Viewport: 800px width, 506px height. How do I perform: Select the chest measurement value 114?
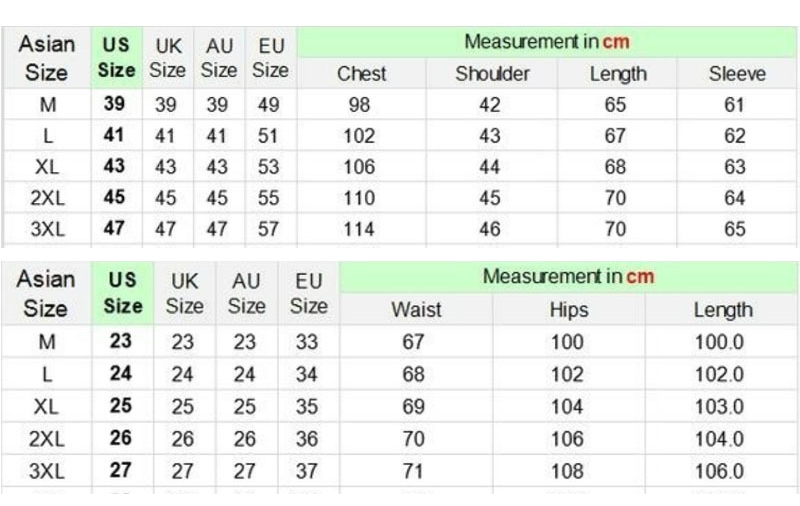(359, 228)
